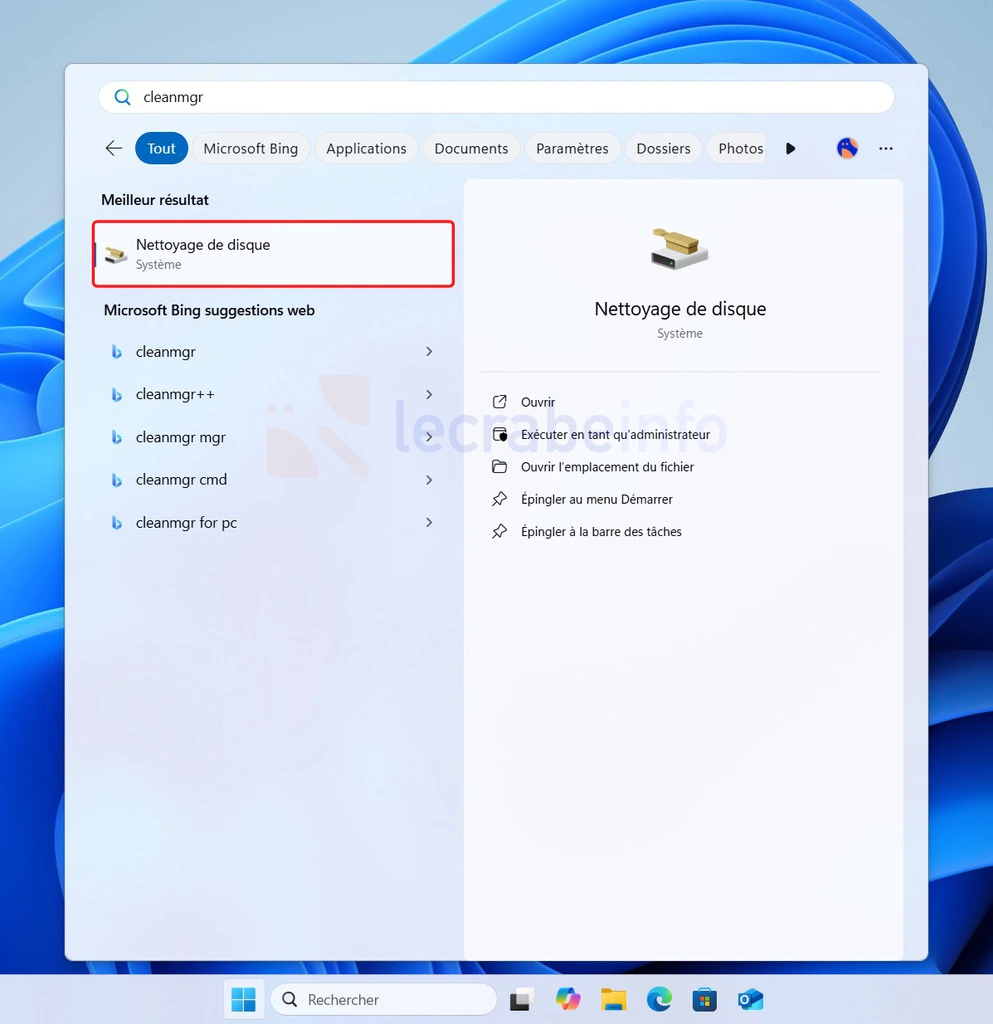Open Microsoft Edge from the taskbar
The width and height of the screenshot is (993, 1024).
pyautogui.click(x=659, y=999)
